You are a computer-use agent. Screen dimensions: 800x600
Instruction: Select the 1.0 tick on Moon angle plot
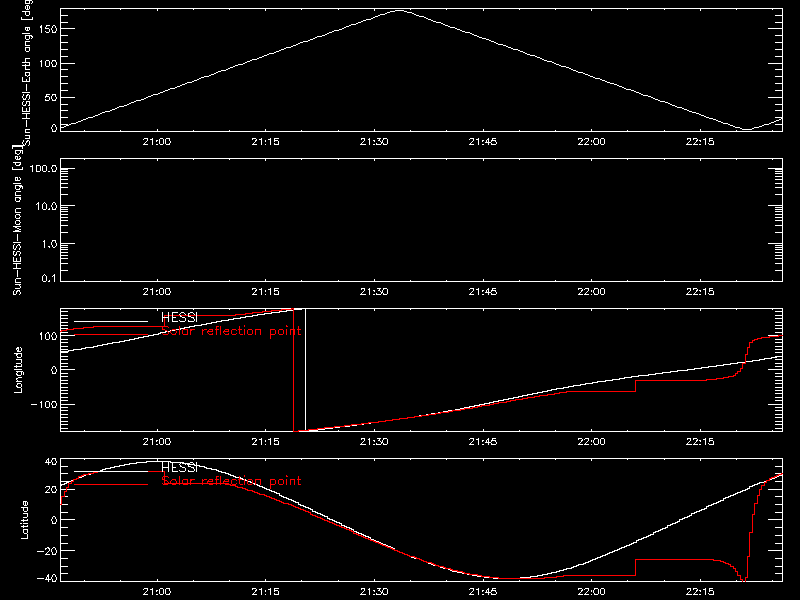49,244
